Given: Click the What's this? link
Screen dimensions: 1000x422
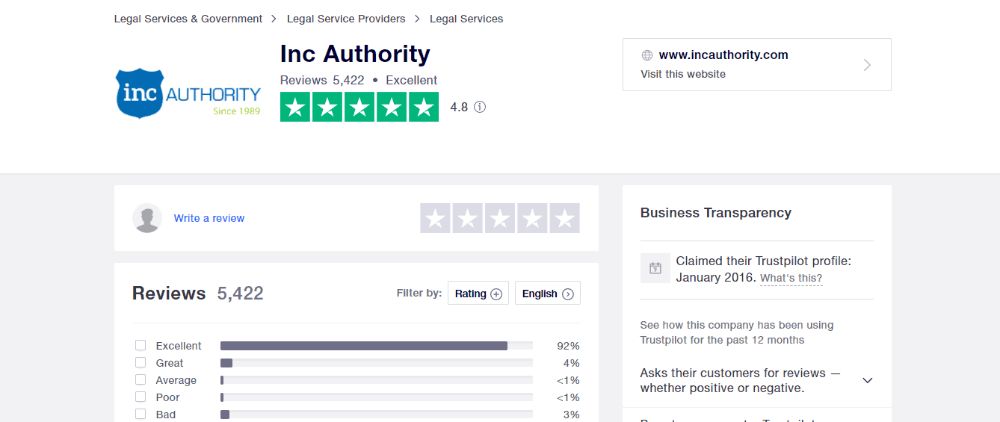Looking at the screenshot, I should 791,279.
